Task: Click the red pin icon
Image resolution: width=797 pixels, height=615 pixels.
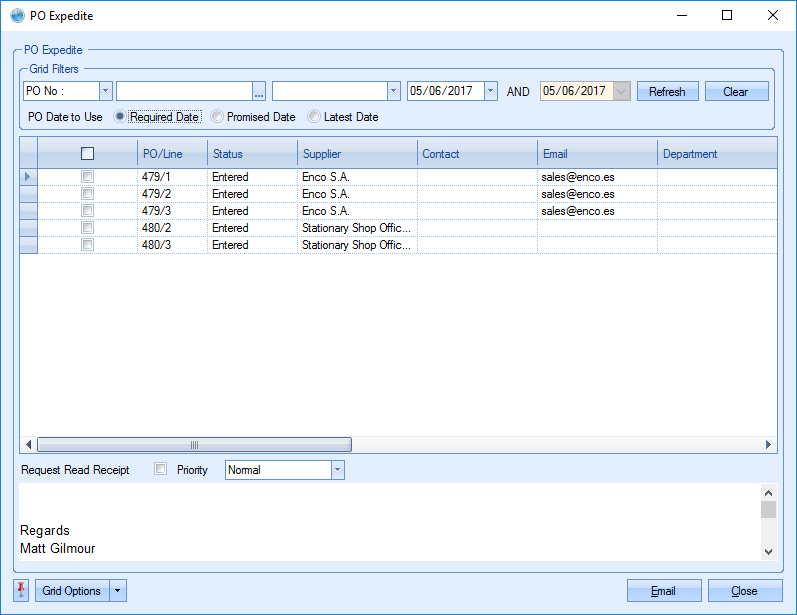Action: coord(22,590)
